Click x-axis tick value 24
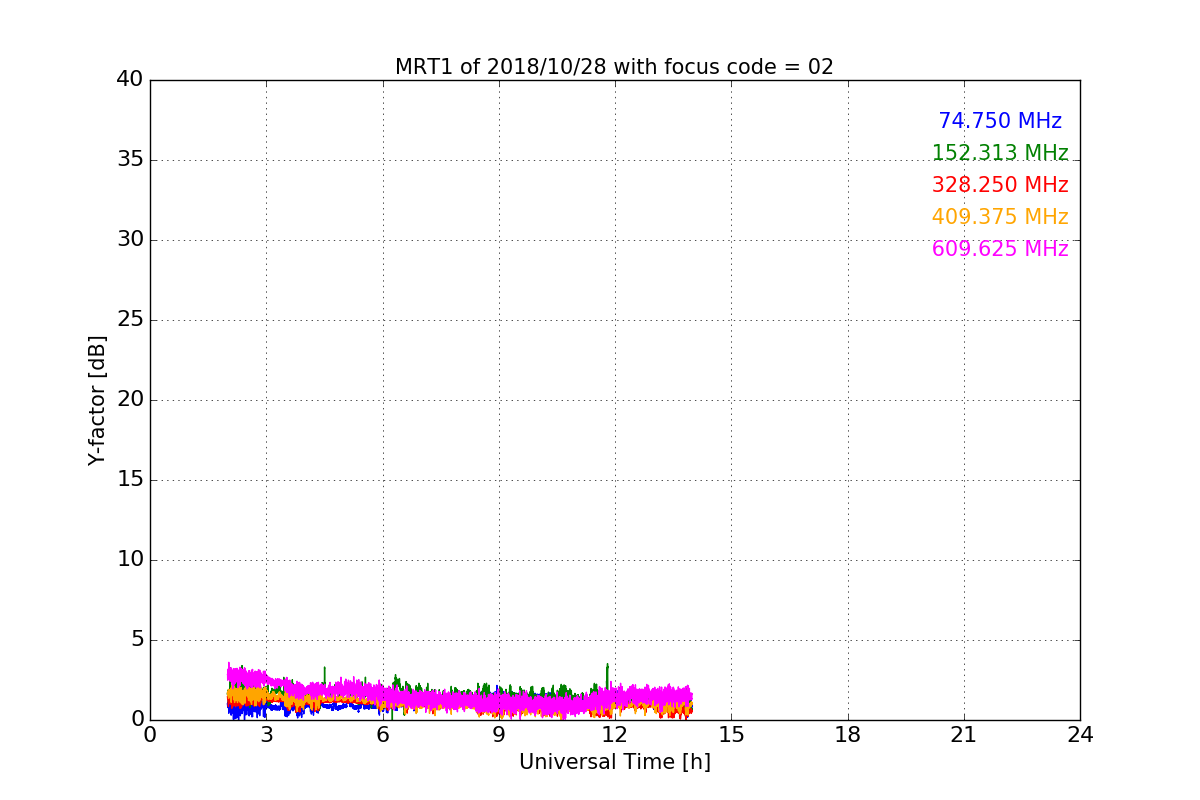Image resolution: width=1200 pixels, height=800 pixels. point(1080,734)
